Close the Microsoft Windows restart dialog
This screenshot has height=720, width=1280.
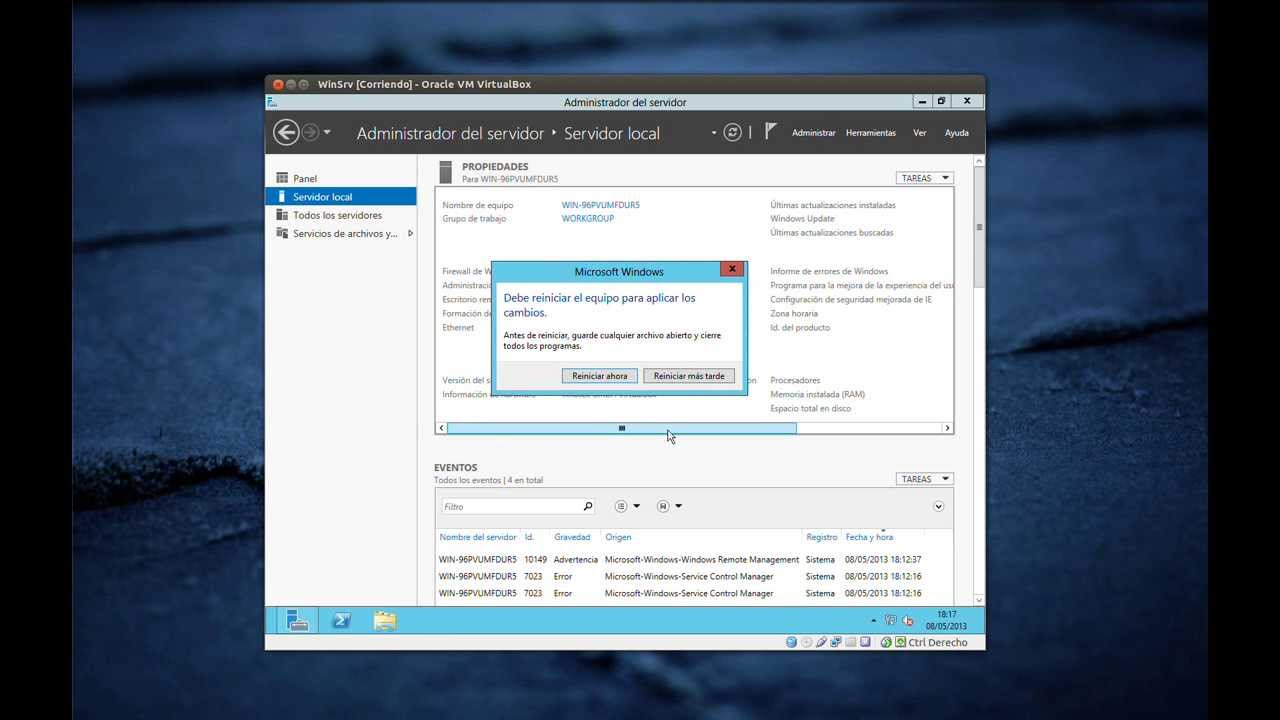[x=732, y=269]
